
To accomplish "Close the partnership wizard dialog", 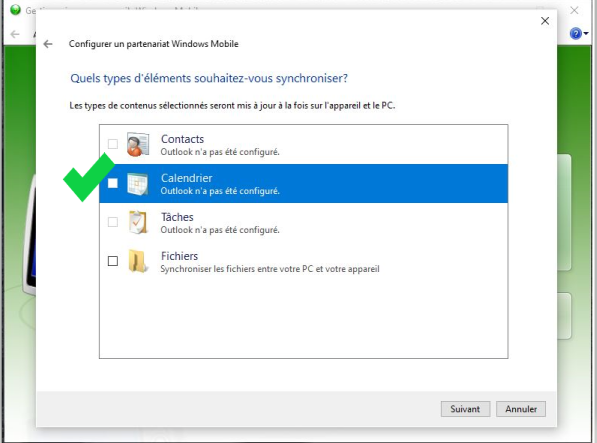I will coord(545,21).
